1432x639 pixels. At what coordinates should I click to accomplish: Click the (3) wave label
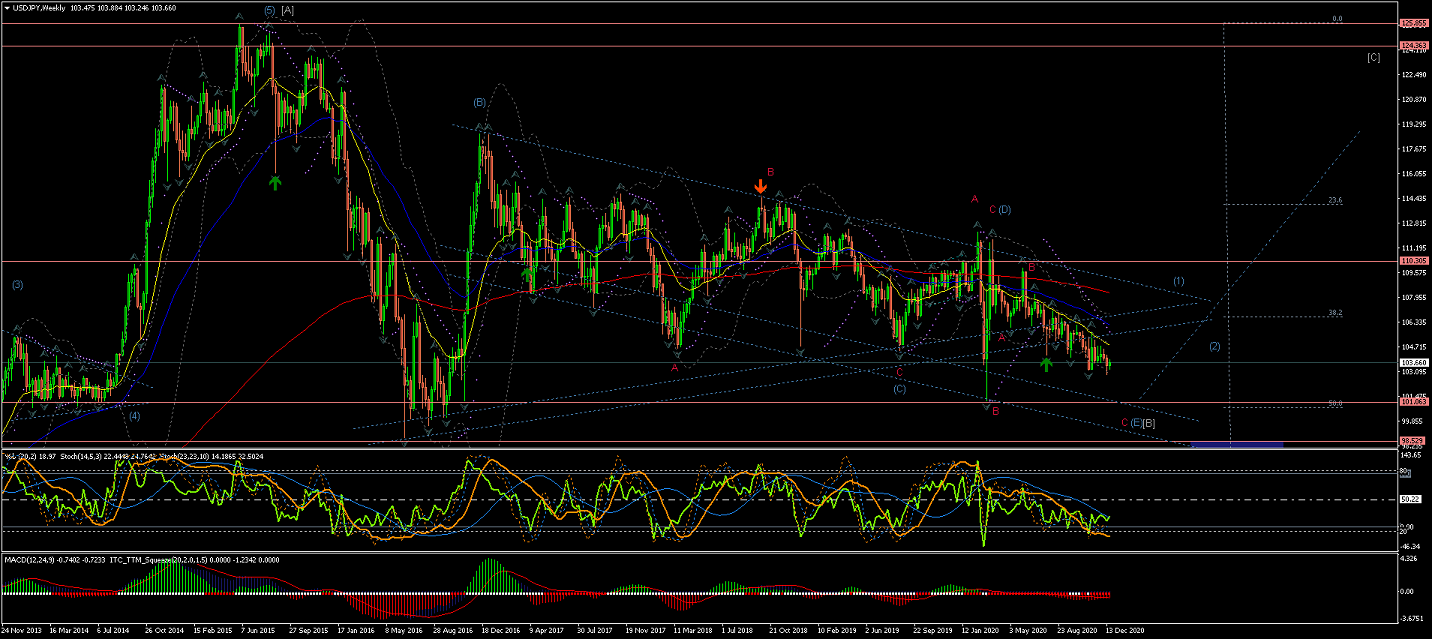point(18,285)
